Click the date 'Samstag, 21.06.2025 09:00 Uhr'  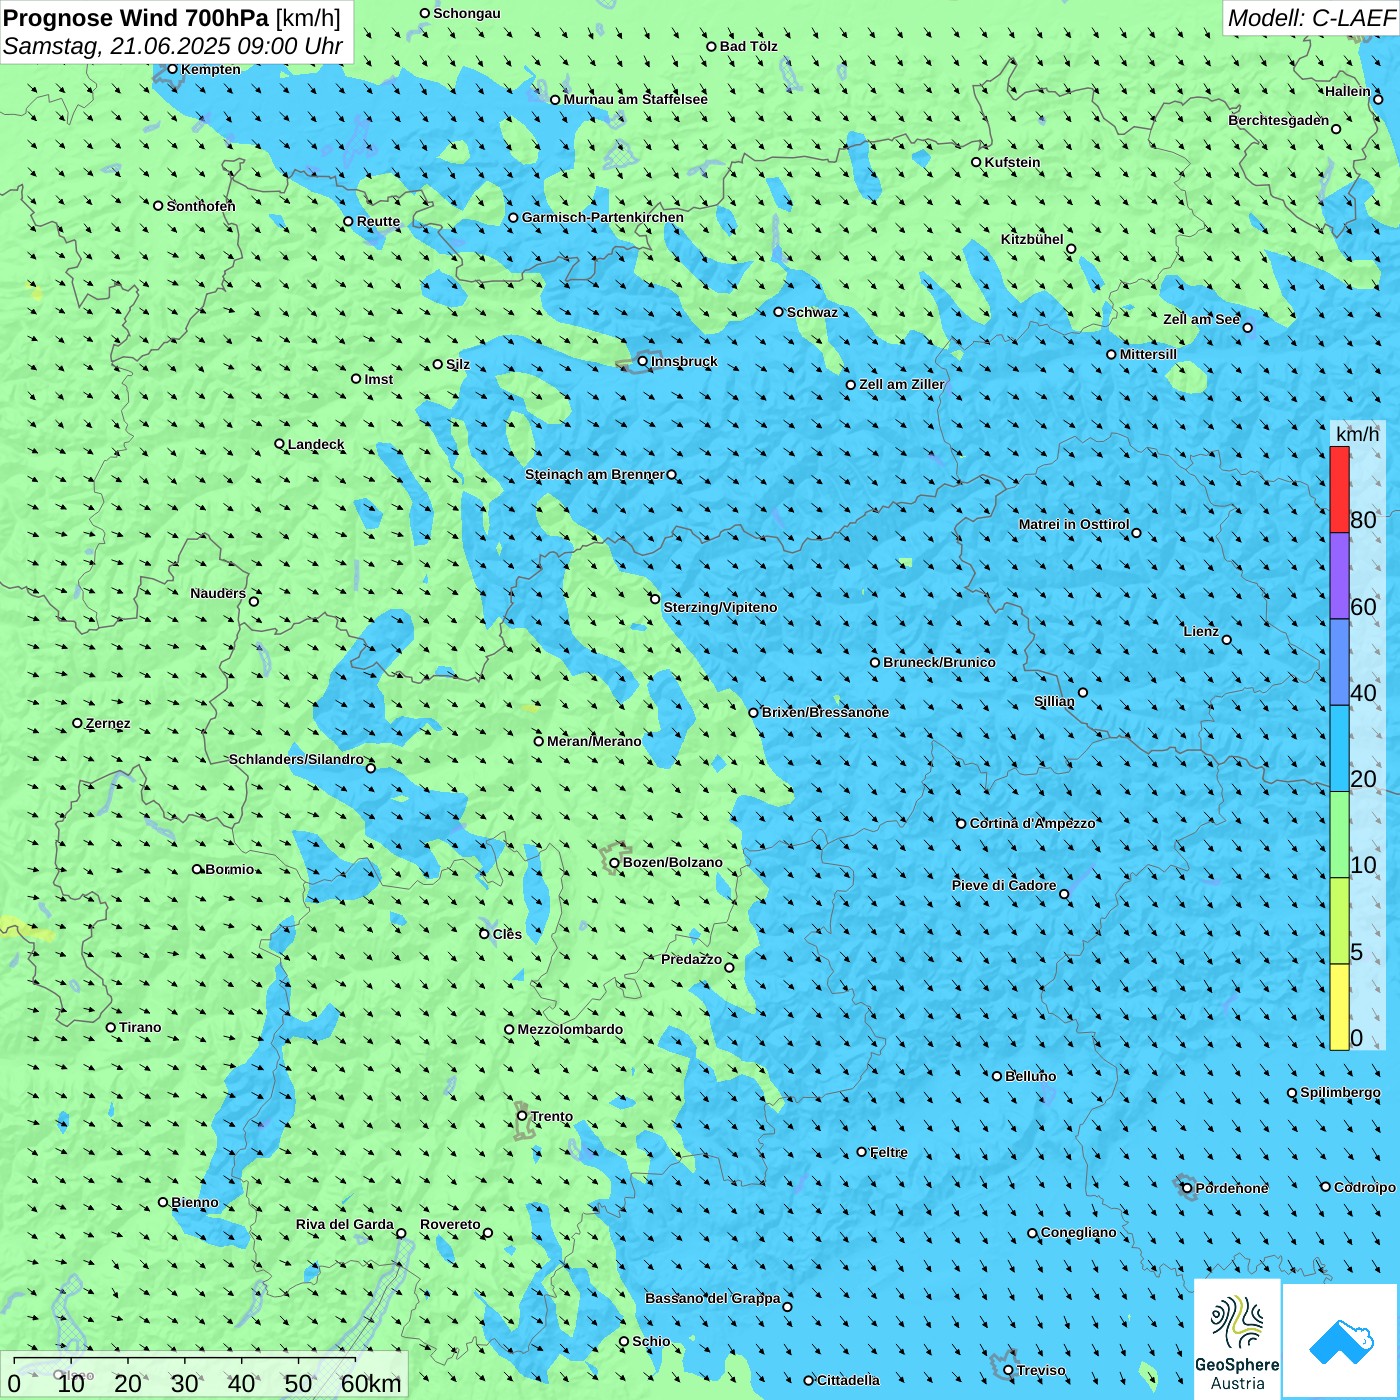173,46
